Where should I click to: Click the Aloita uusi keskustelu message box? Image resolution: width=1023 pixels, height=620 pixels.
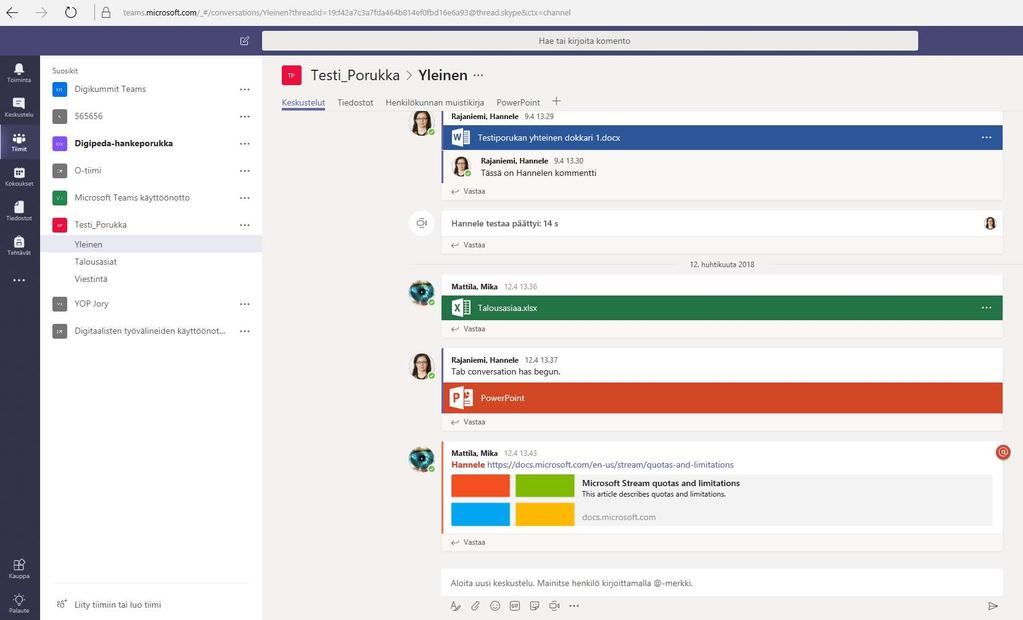(722, 583)
